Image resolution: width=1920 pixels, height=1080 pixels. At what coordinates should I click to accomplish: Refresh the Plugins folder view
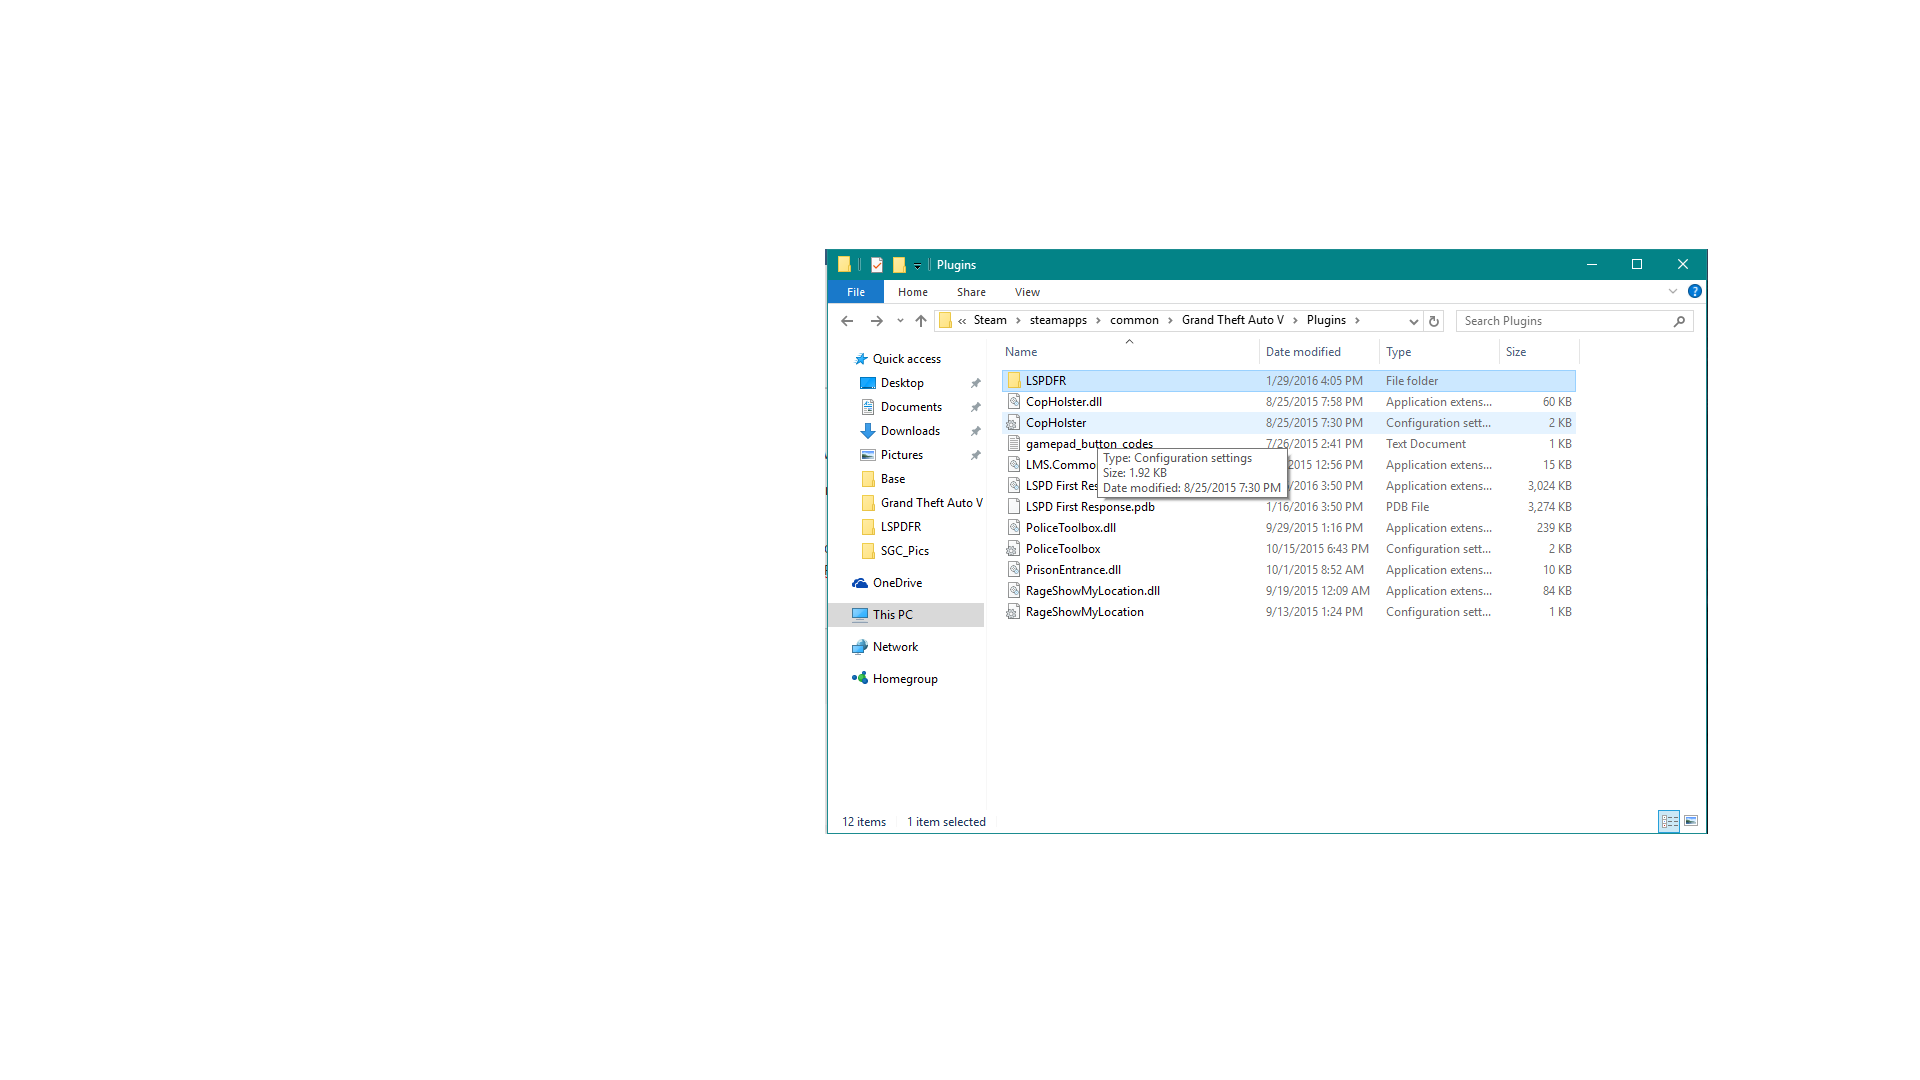click(1434, 321)
